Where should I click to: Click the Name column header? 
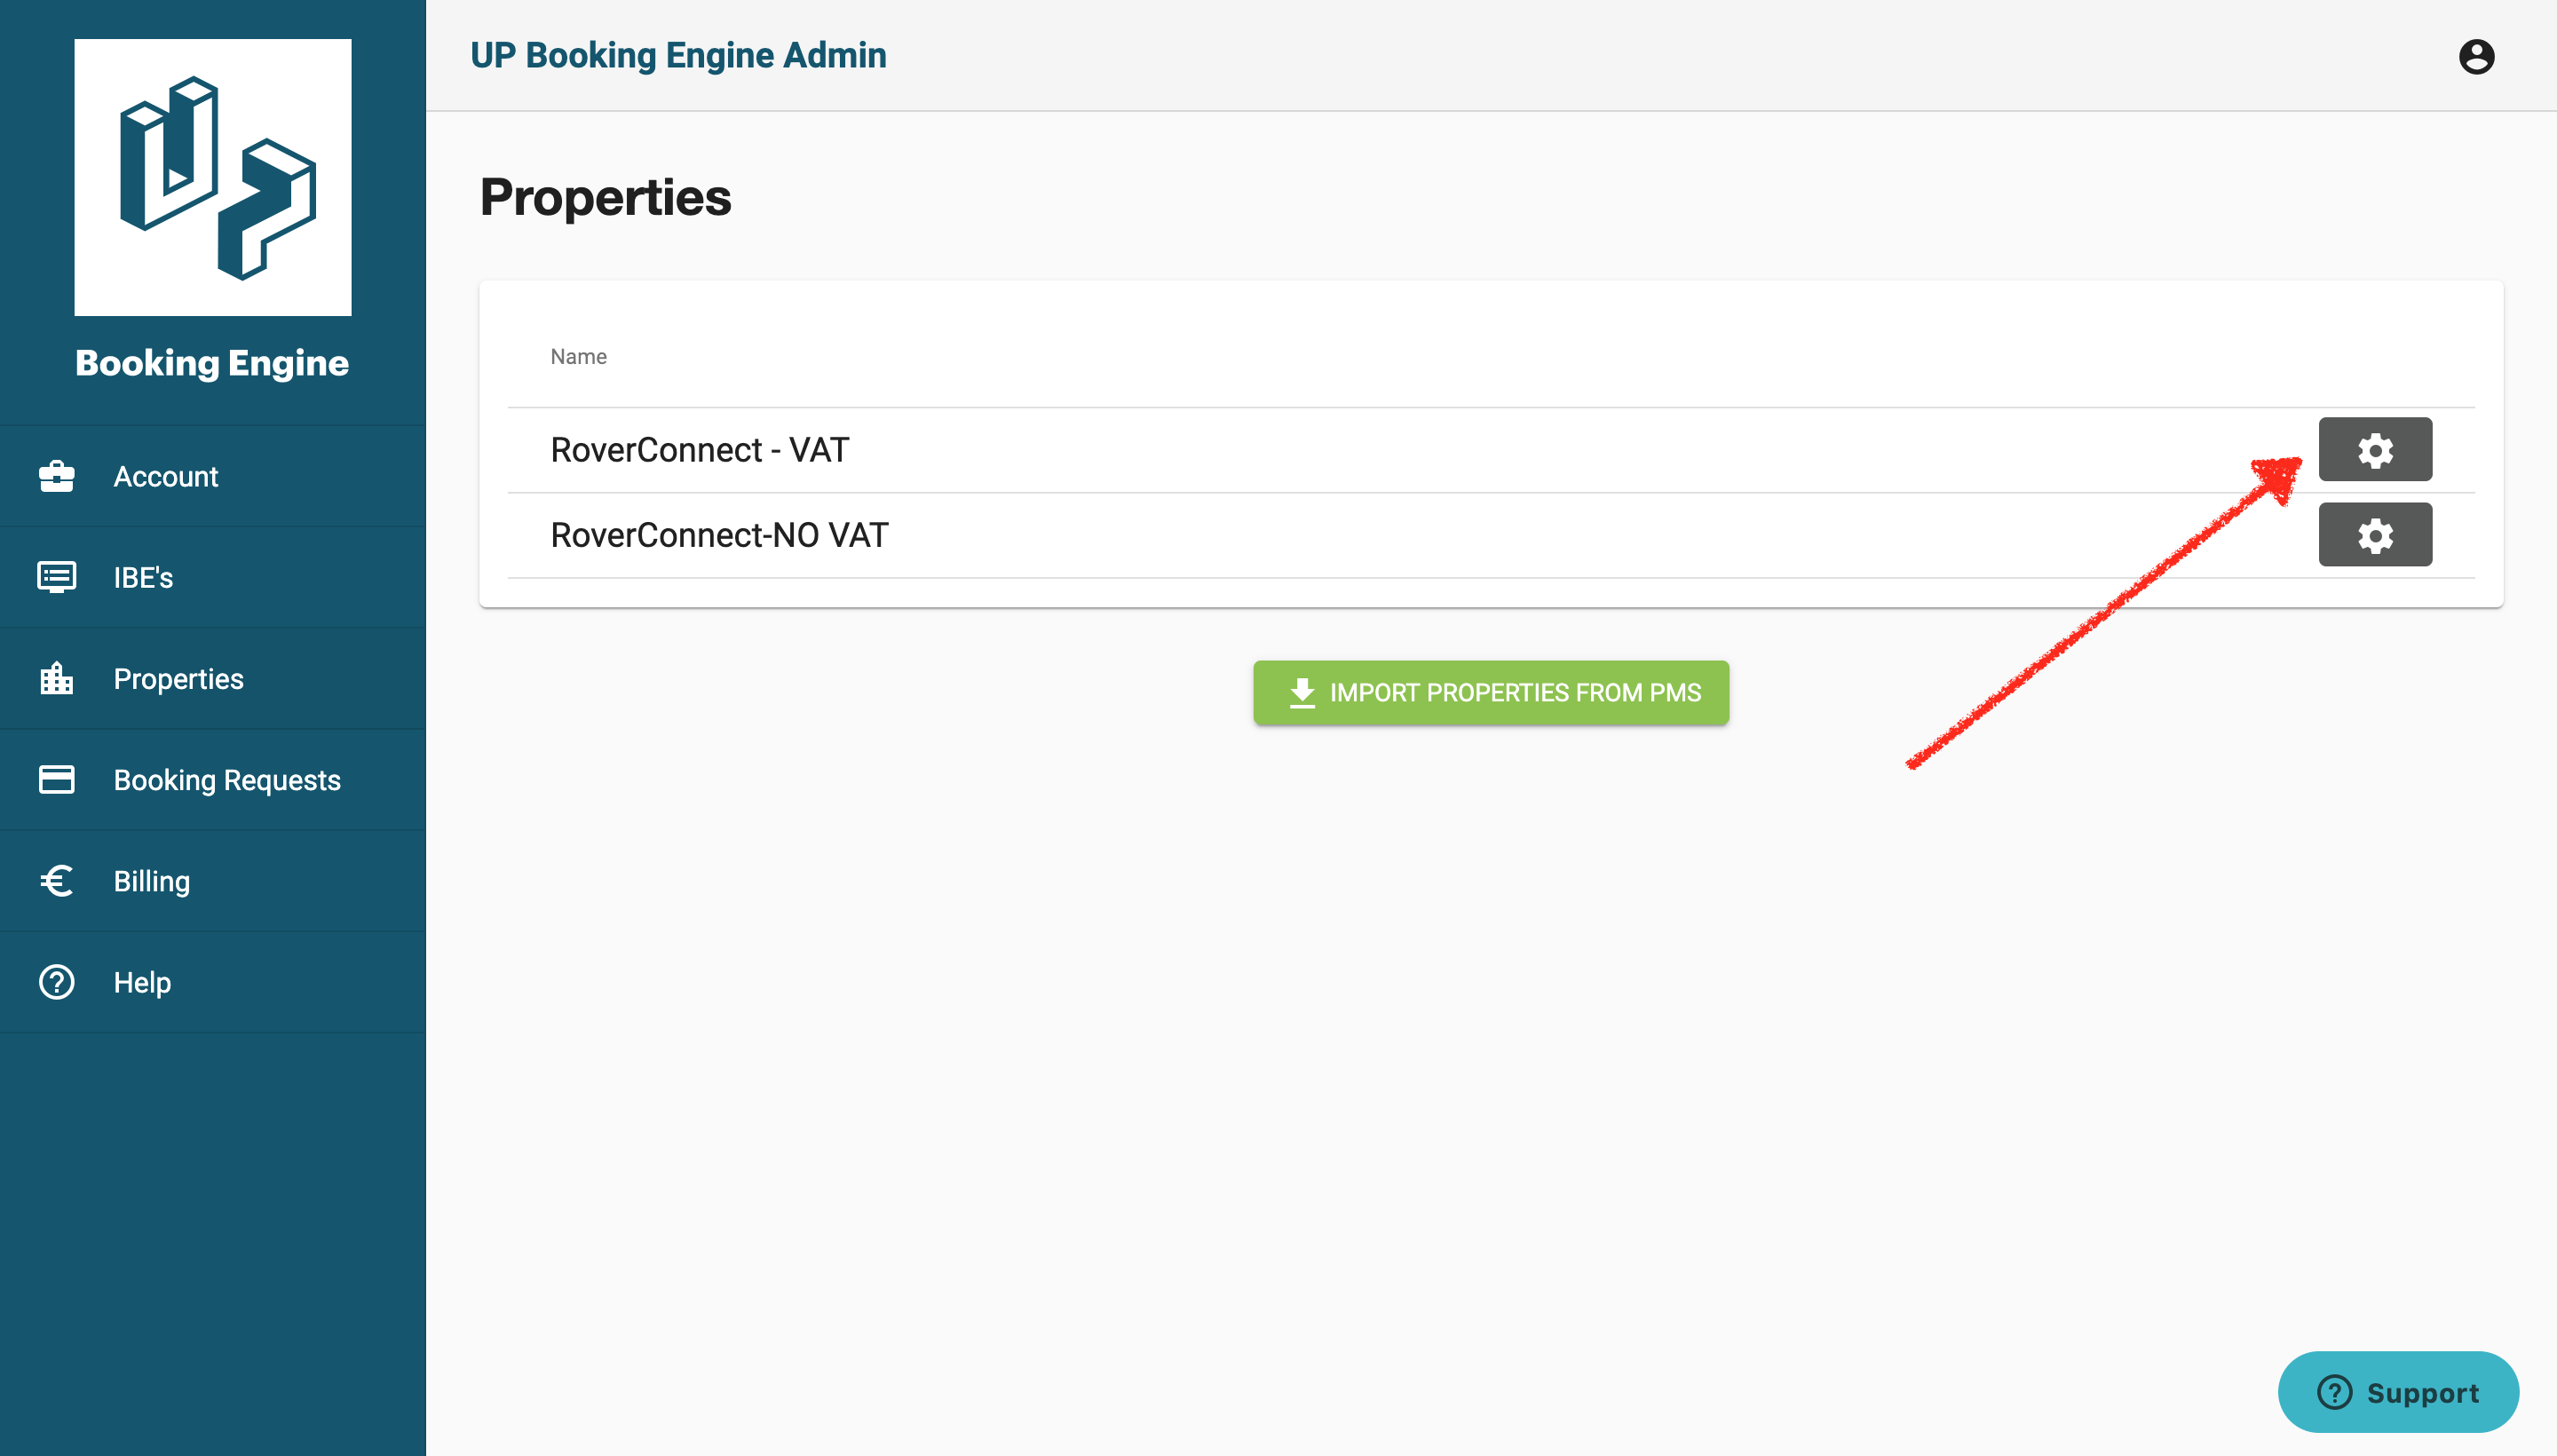click(578, 357)
